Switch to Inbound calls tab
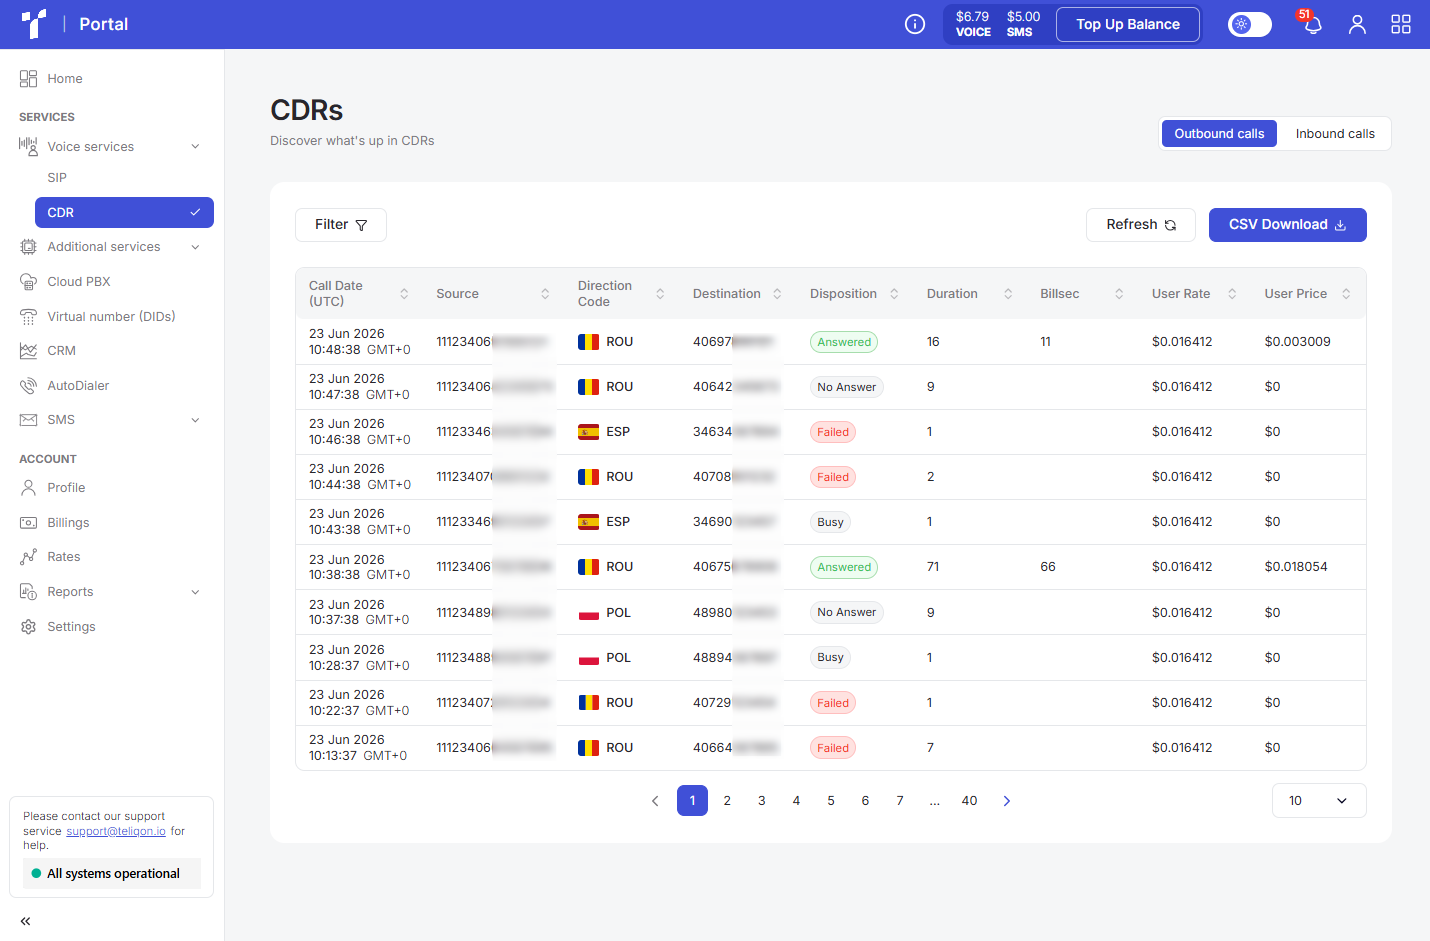 pyautogui.click(x=1335, y=134)
